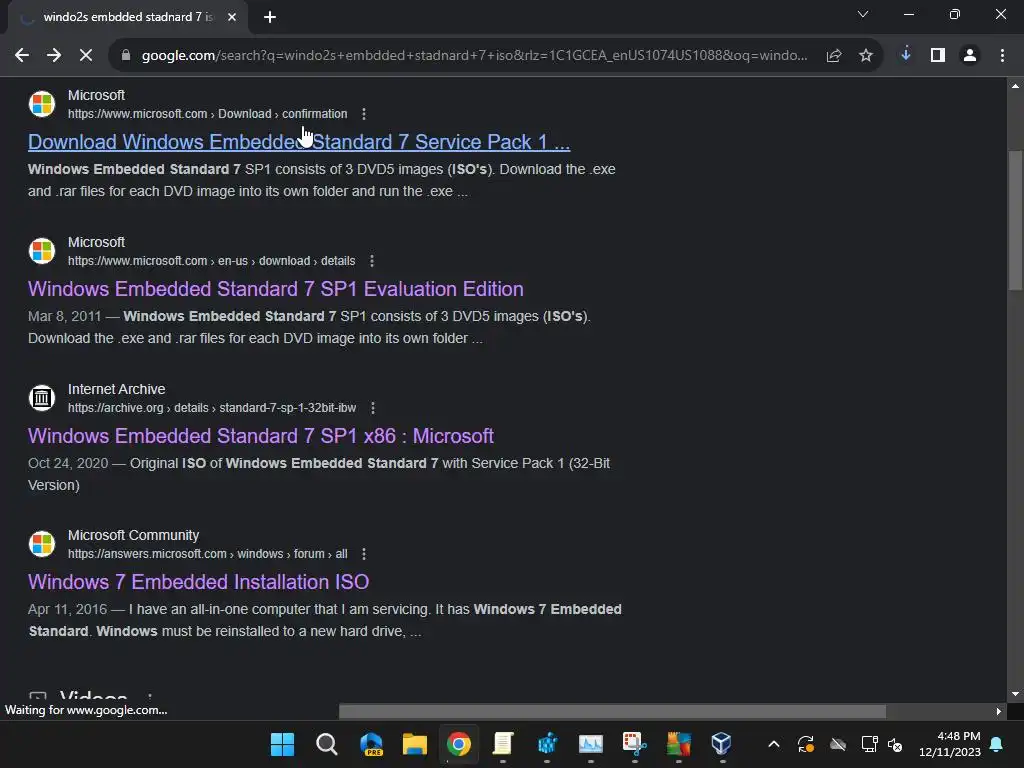1024x768 pixels.
Task: Click the lock site info icon
Action: pyautogui.click(x=126, y=56)
